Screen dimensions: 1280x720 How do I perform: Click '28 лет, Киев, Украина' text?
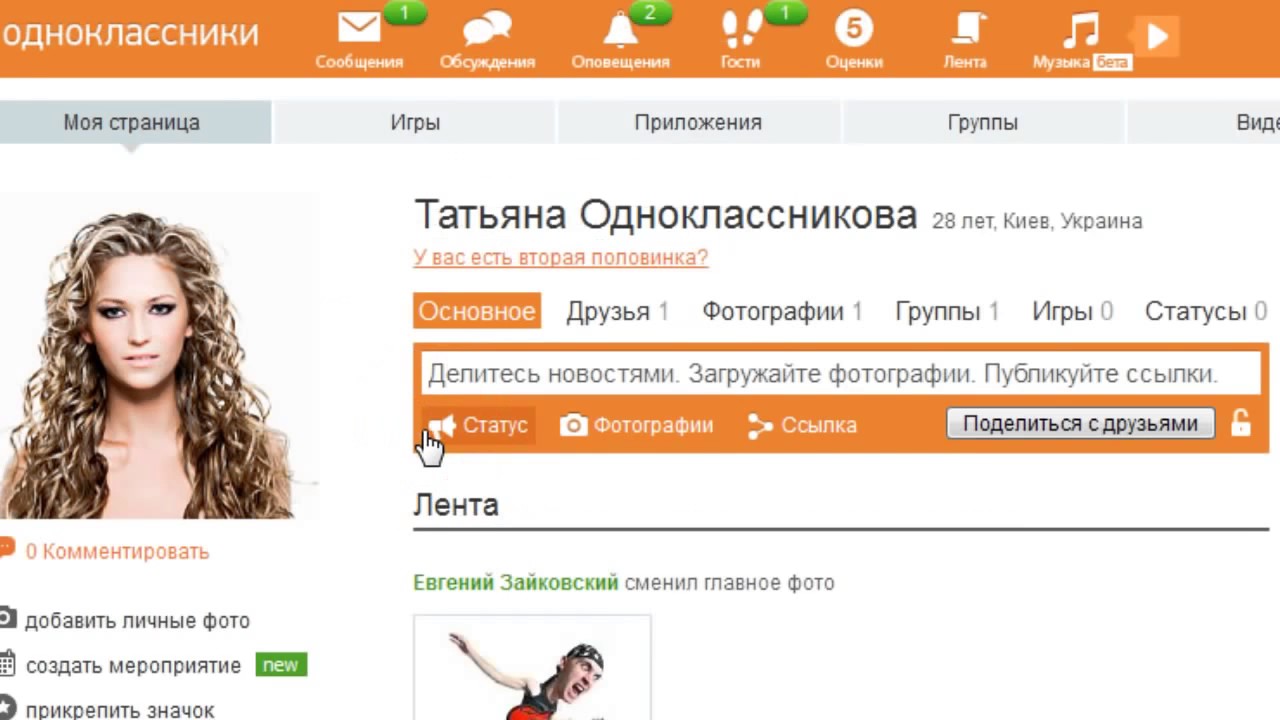pos(1037,221)
